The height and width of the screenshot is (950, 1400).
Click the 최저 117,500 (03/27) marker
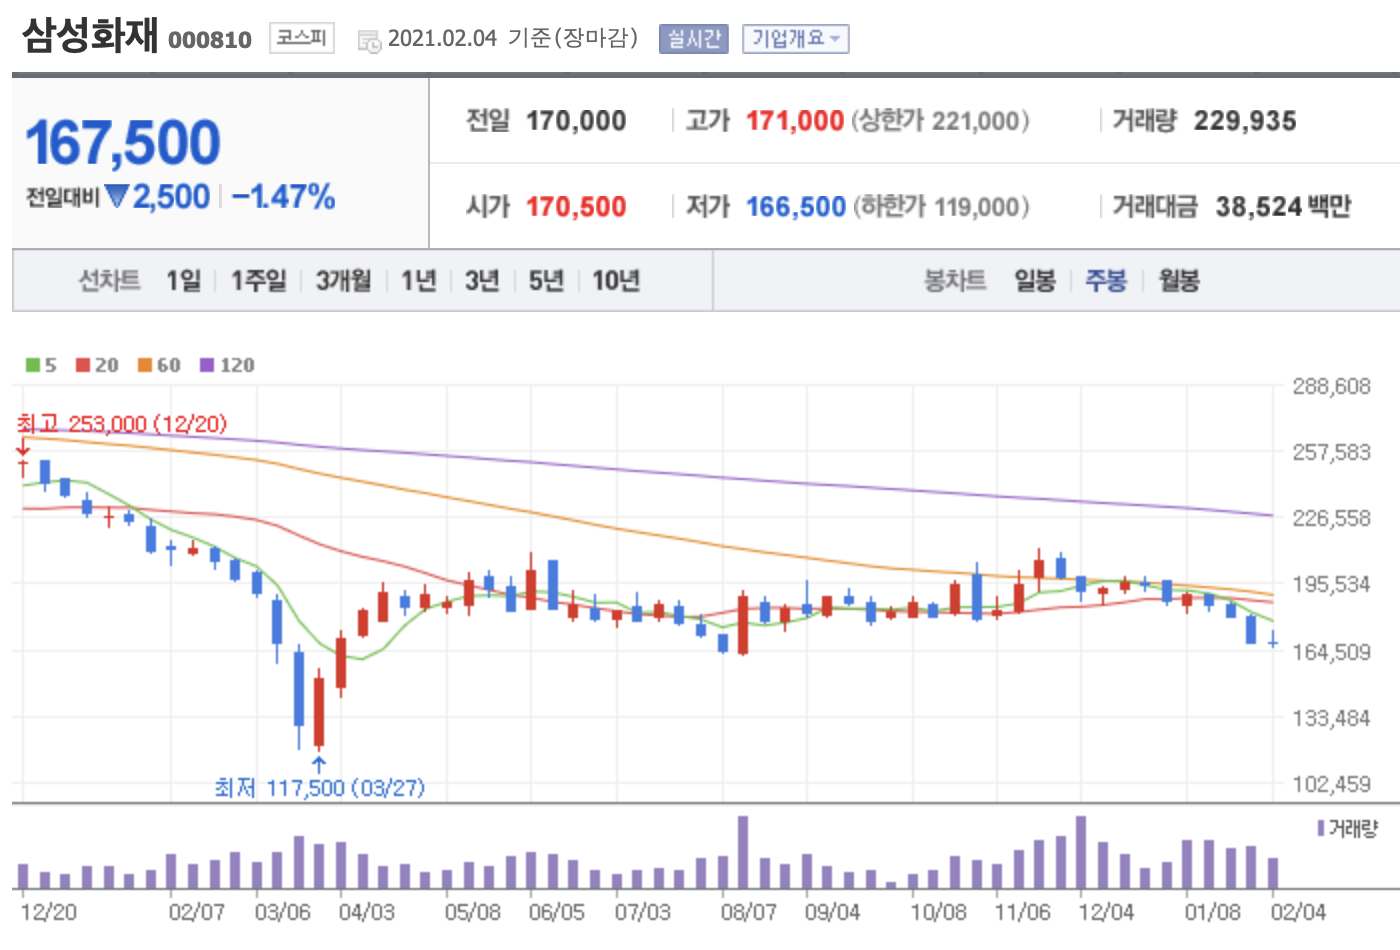tap(320, 788)
